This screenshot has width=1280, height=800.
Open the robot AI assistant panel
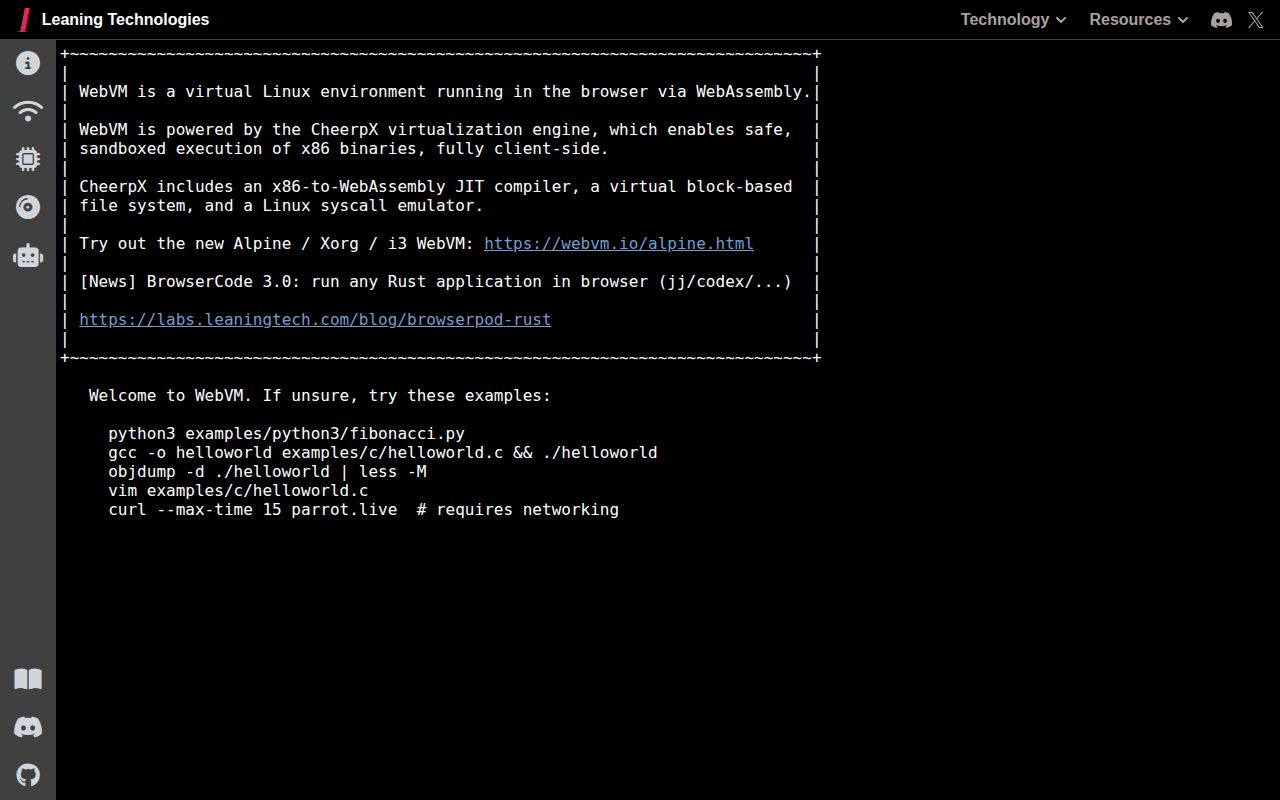28,255
